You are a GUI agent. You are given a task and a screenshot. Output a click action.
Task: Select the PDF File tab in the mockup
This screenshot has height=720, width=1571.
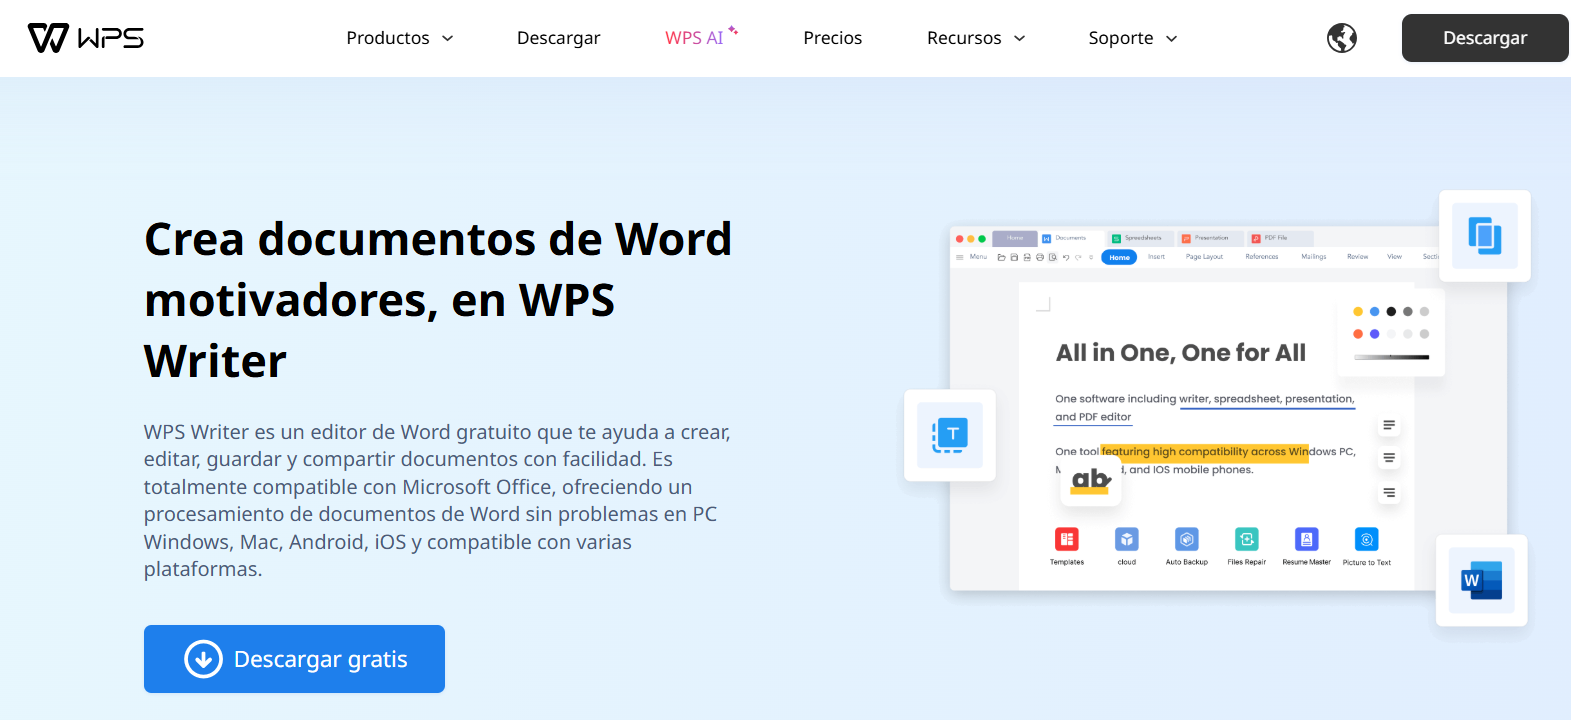1280,238
